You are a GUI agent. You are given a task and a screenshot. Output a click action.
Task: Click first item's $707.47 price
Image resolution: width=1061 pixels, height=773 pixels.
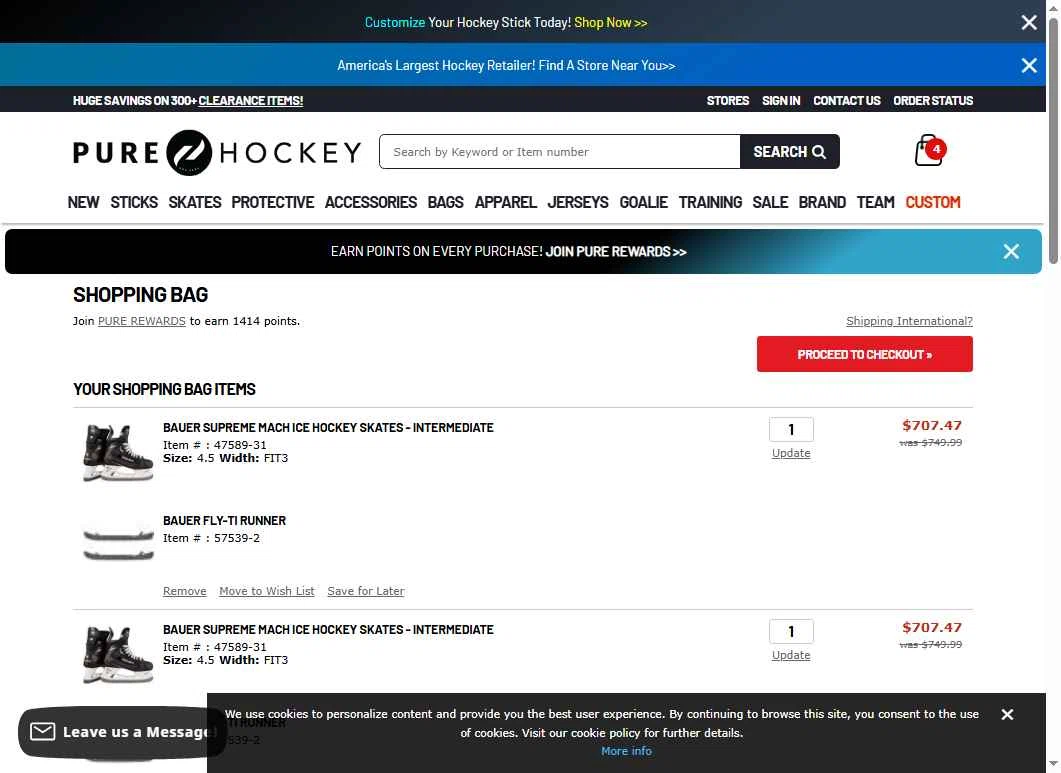click(932, 425)
